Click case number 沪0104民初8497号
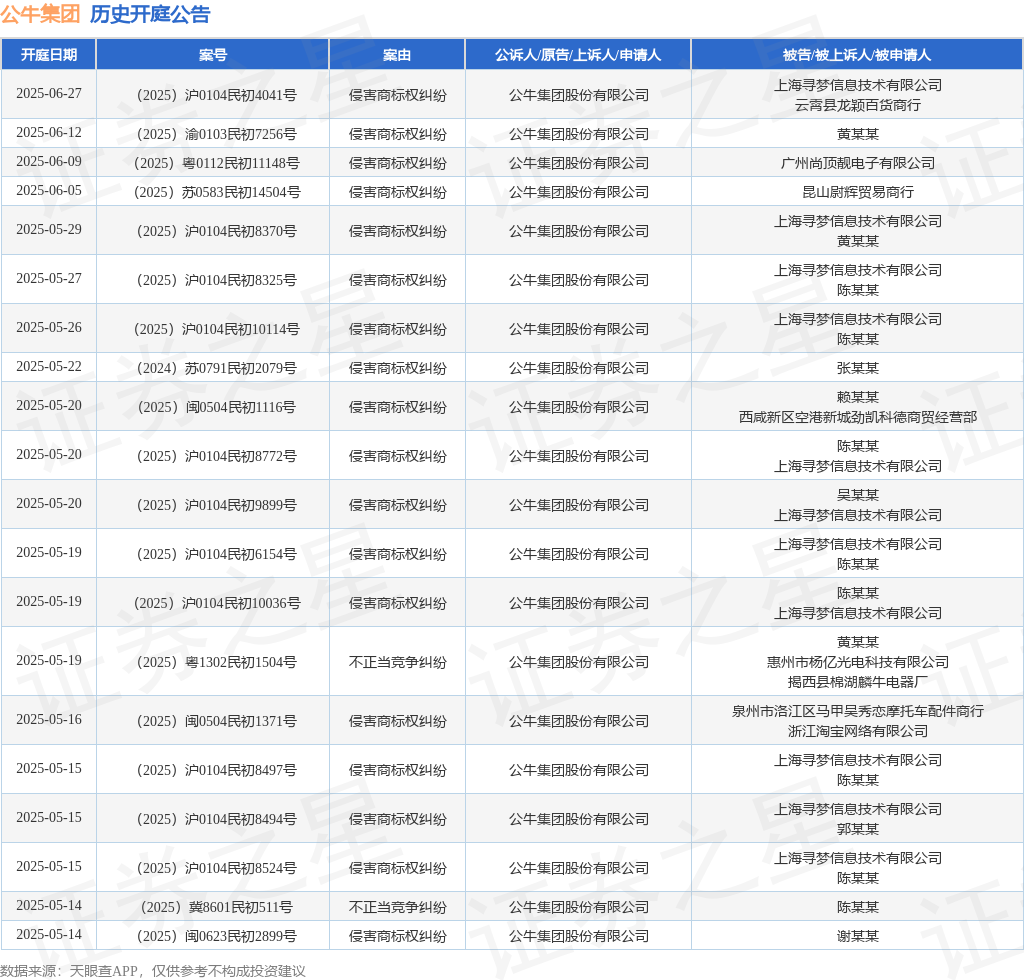 click(216, 771)
